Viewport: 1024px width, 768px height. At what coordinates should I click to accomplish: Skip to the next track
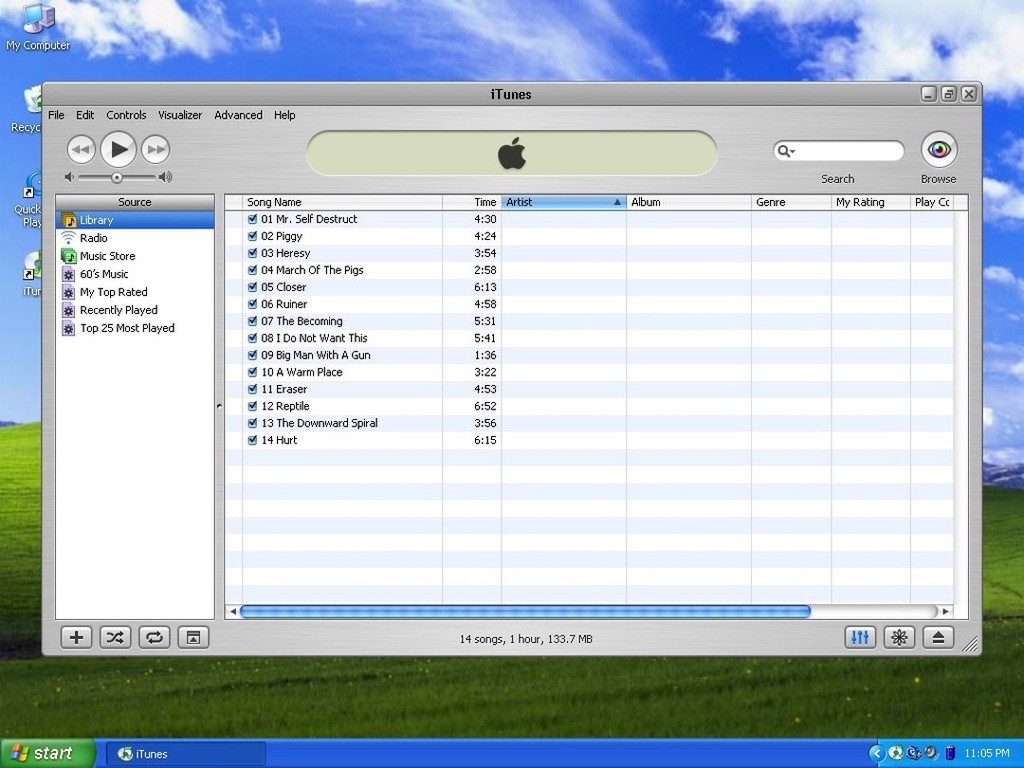[x=155, y=150]
